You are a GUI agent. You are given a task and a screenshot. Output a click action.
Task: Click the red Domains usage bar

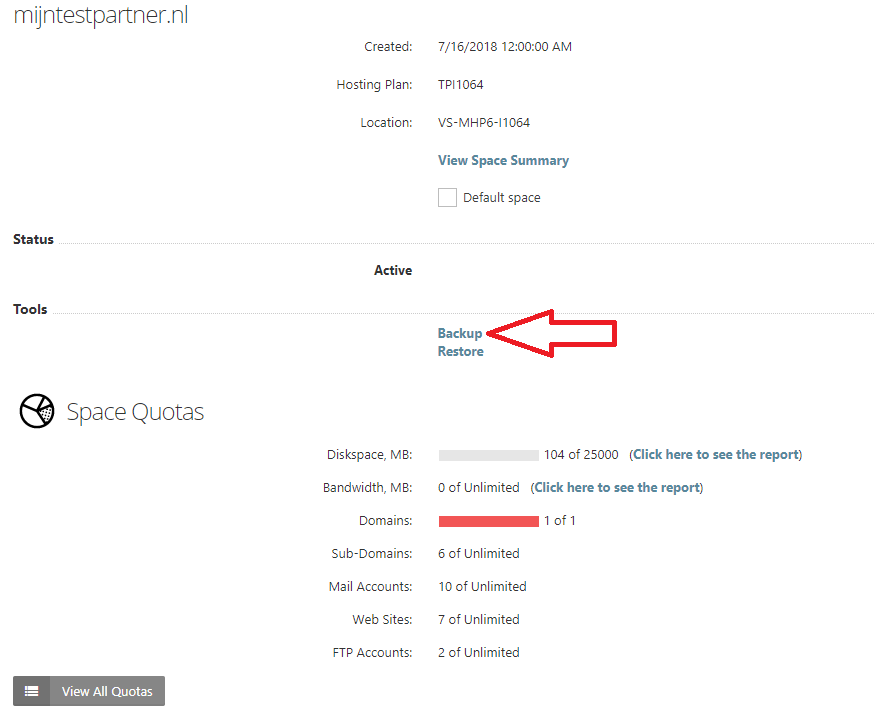coord(489,521)
